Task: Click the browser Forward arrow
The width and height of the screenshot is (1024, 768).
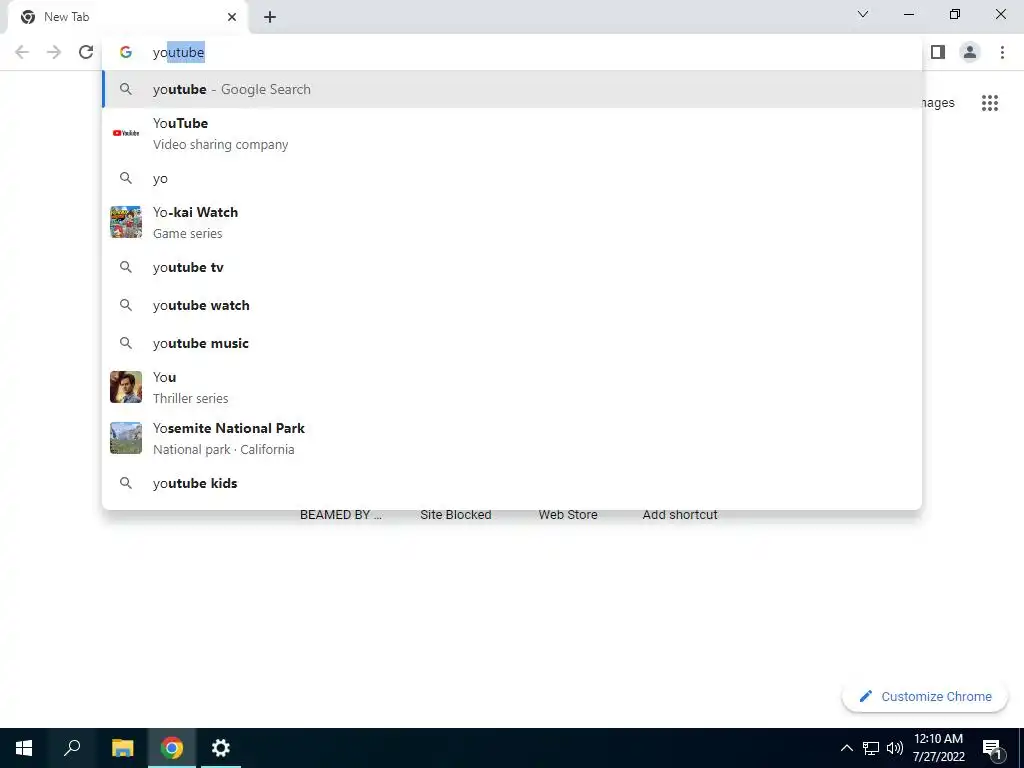Action: pyautogui.click(x=54, y=52)
